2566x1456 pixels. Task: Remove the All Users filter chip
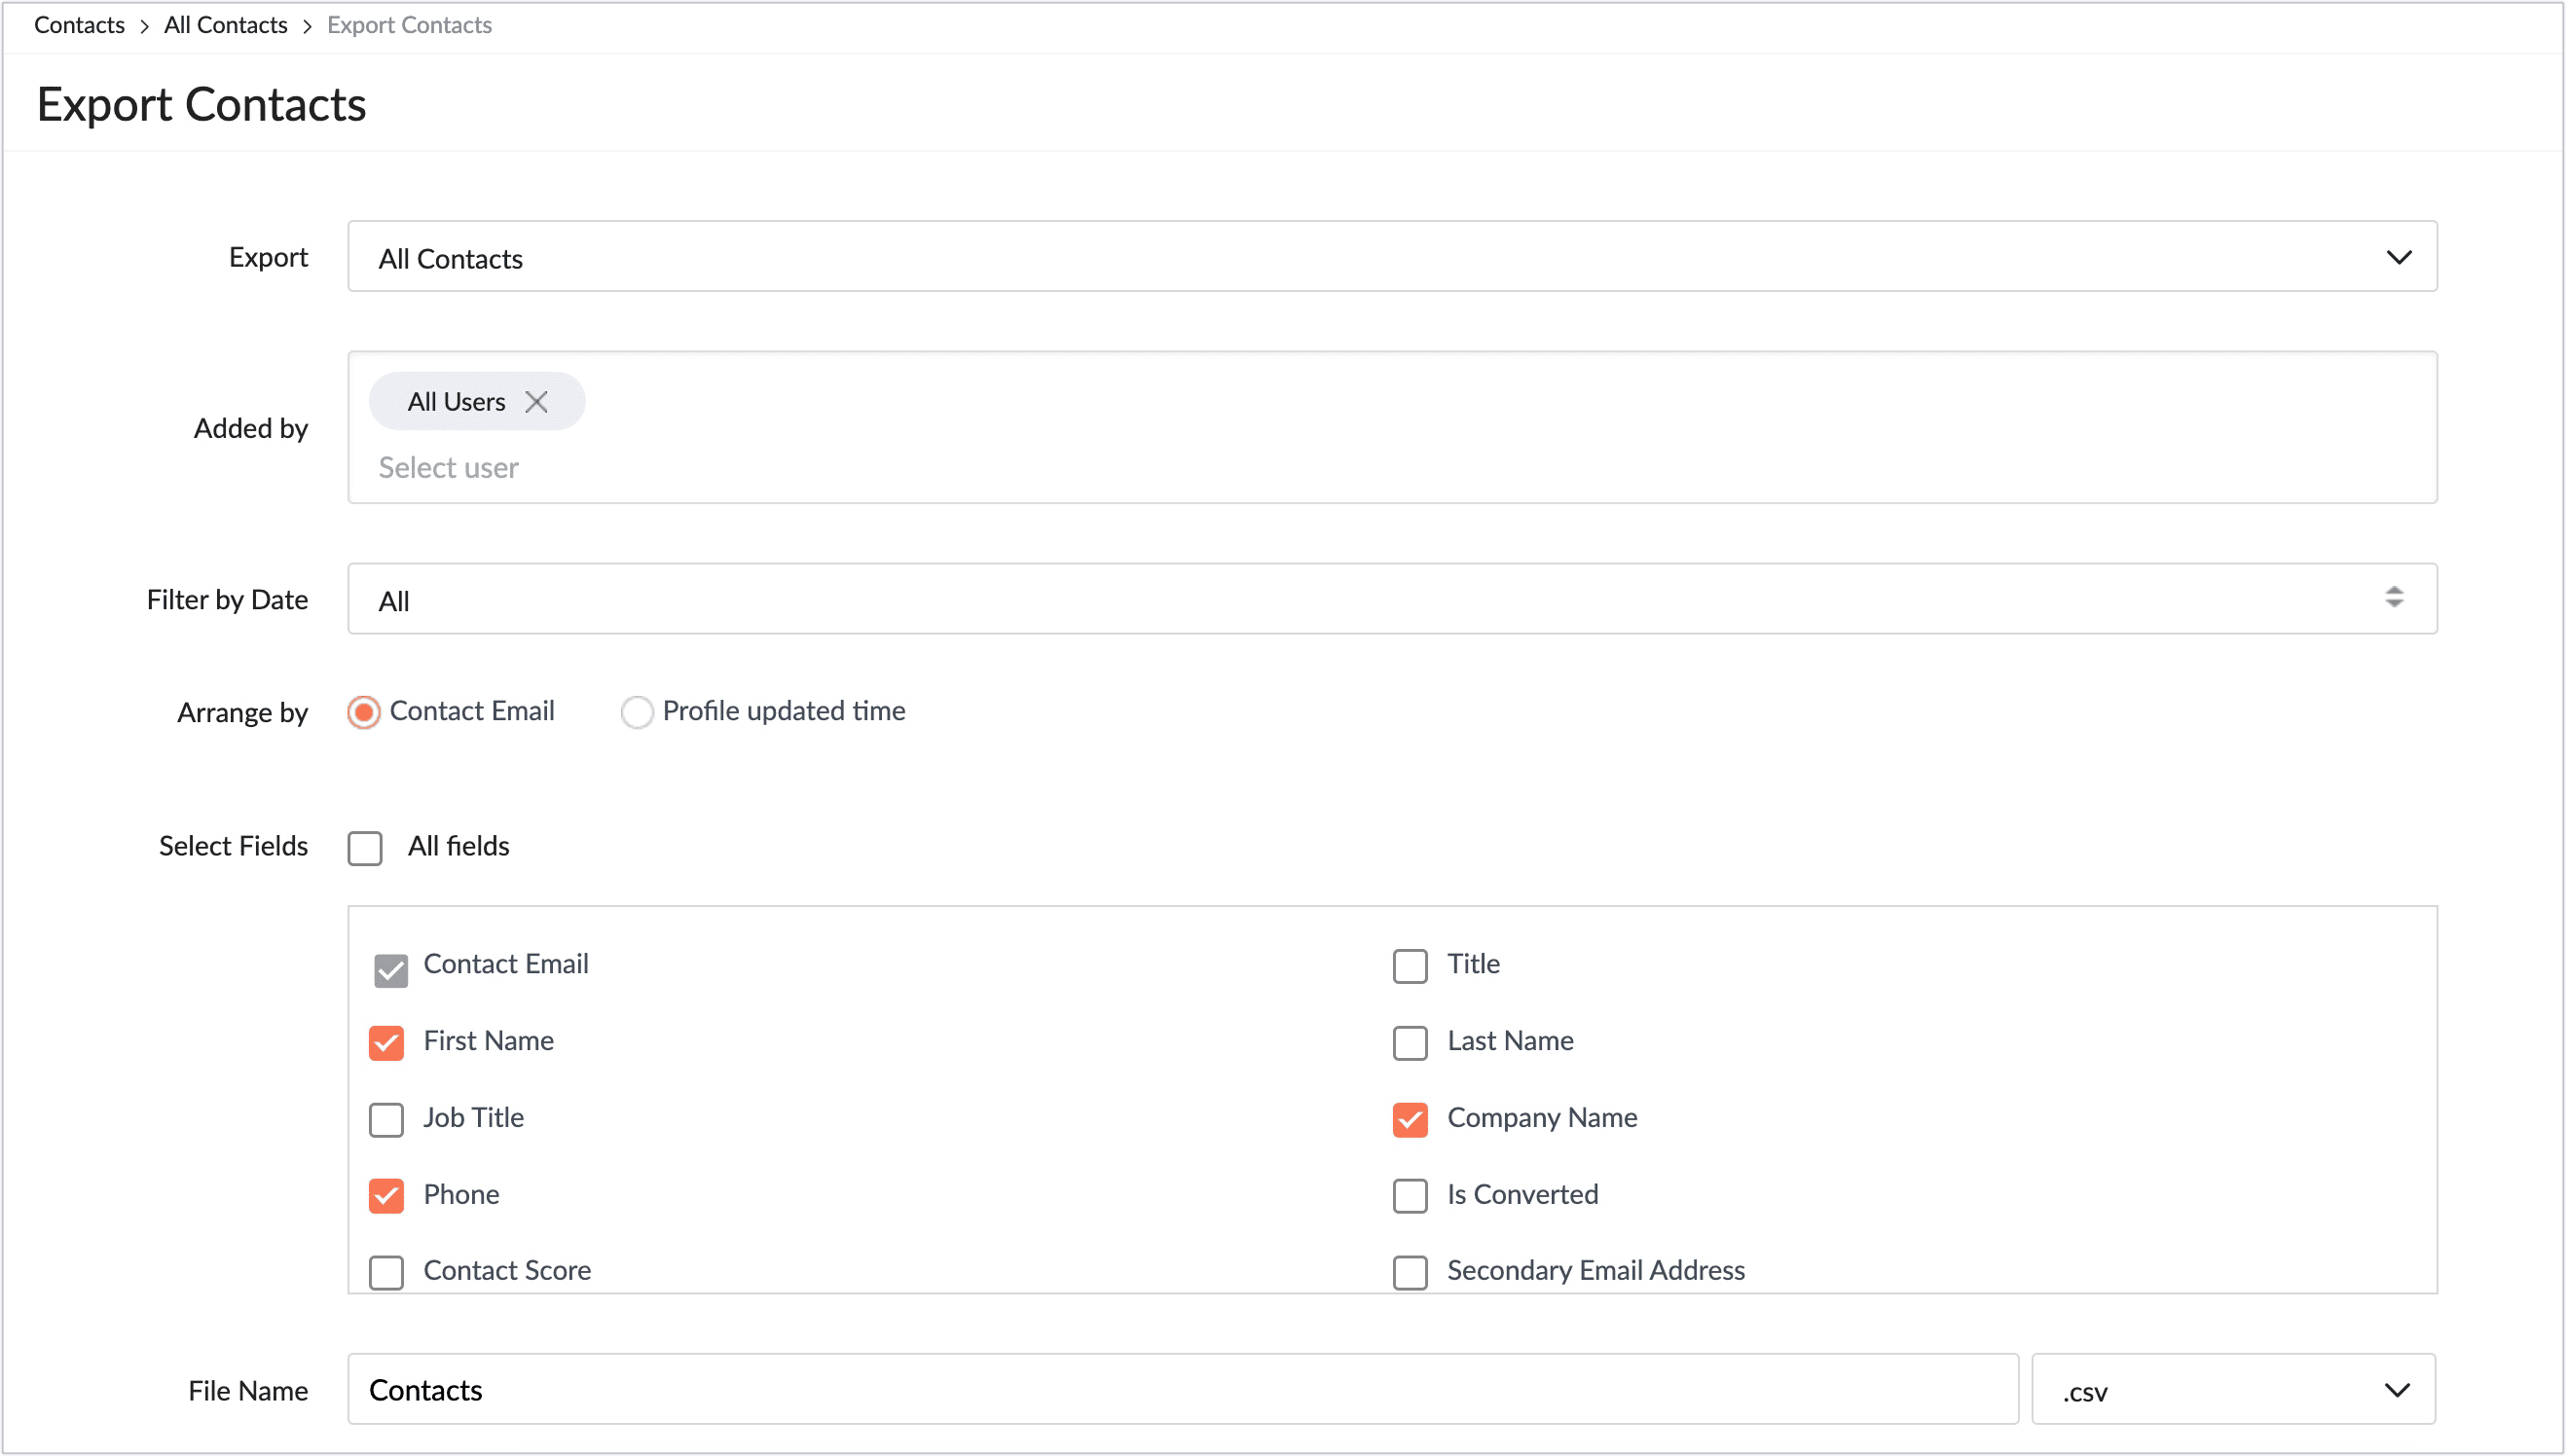(x=536, y=401)
